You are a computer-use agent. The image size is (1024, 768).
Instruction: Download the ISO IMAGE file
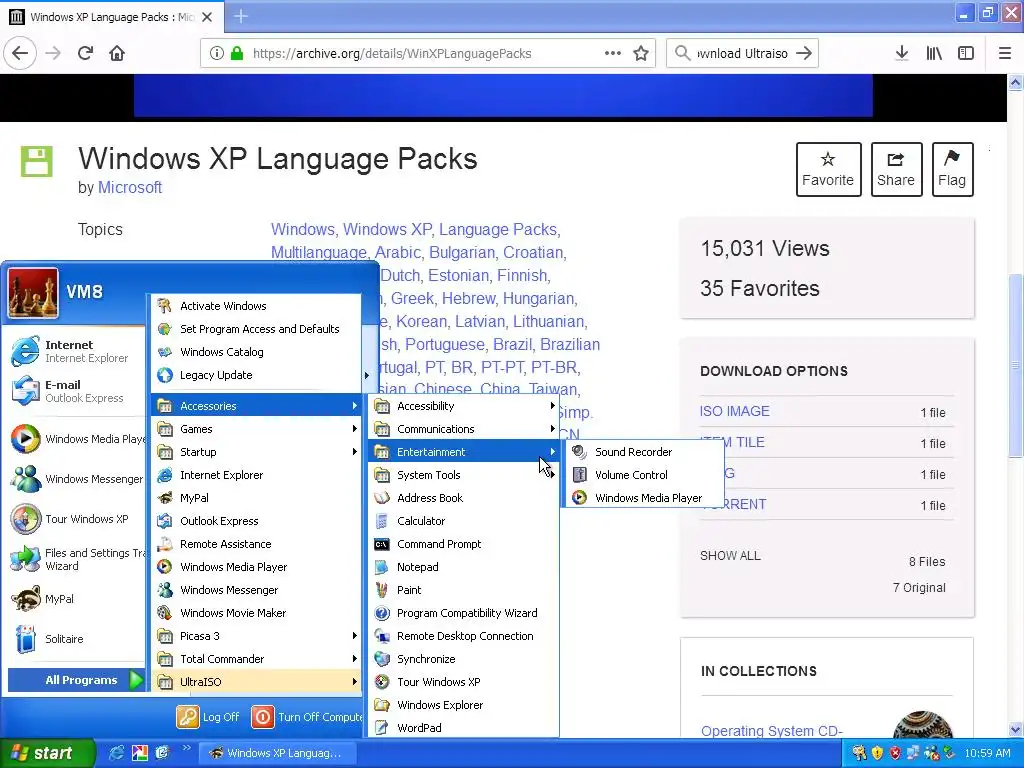pyautogui.click(x=735, y=411)
